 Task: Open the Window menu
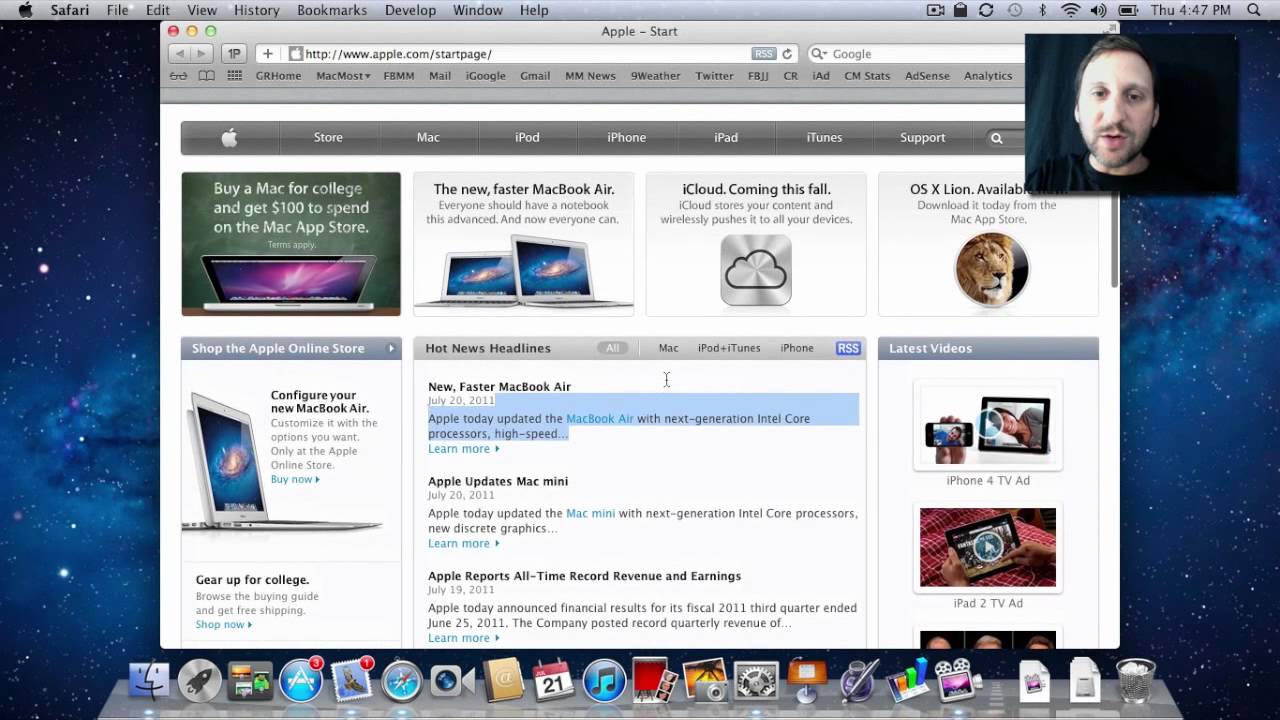[477, 10]
